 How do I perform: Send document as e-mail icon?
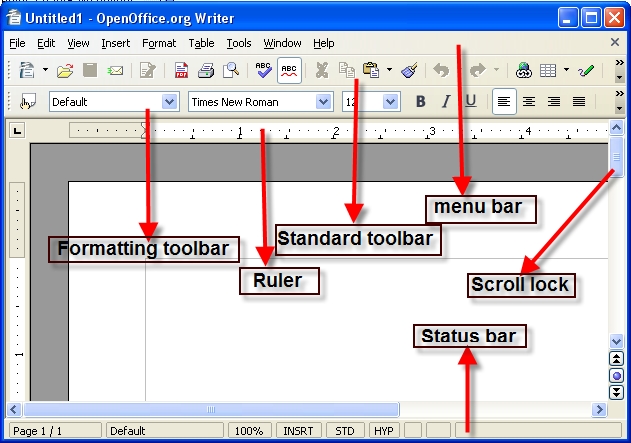115,71
